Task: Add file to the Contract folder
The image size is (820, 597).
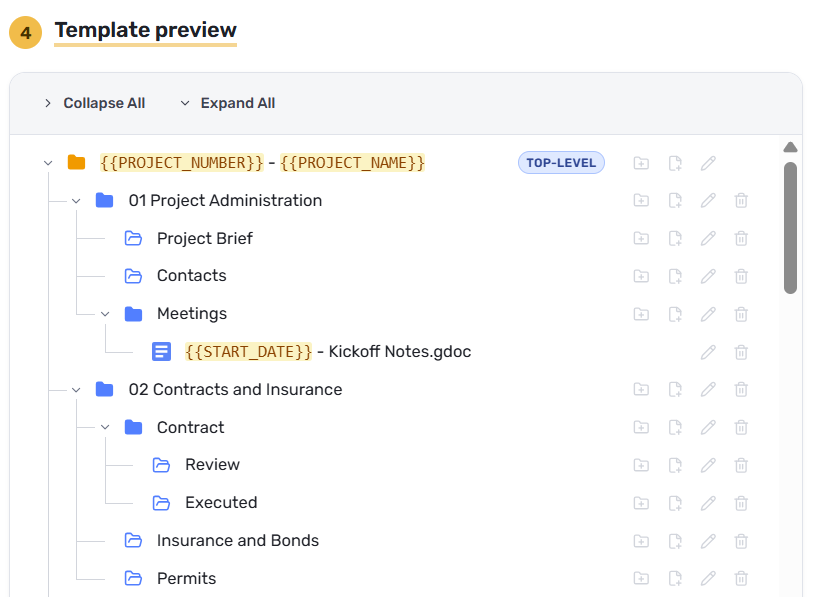Action: (x=675, y=428)
